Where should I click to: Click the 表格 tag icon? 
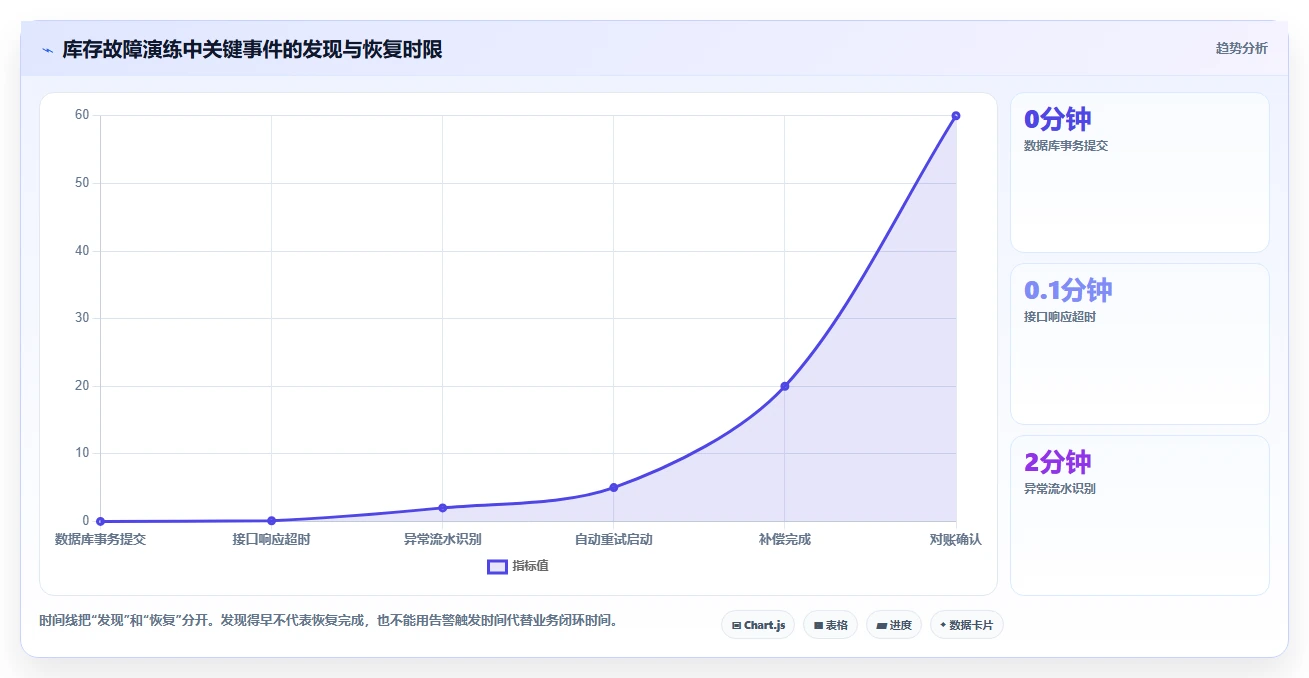[x=818, y=625]
